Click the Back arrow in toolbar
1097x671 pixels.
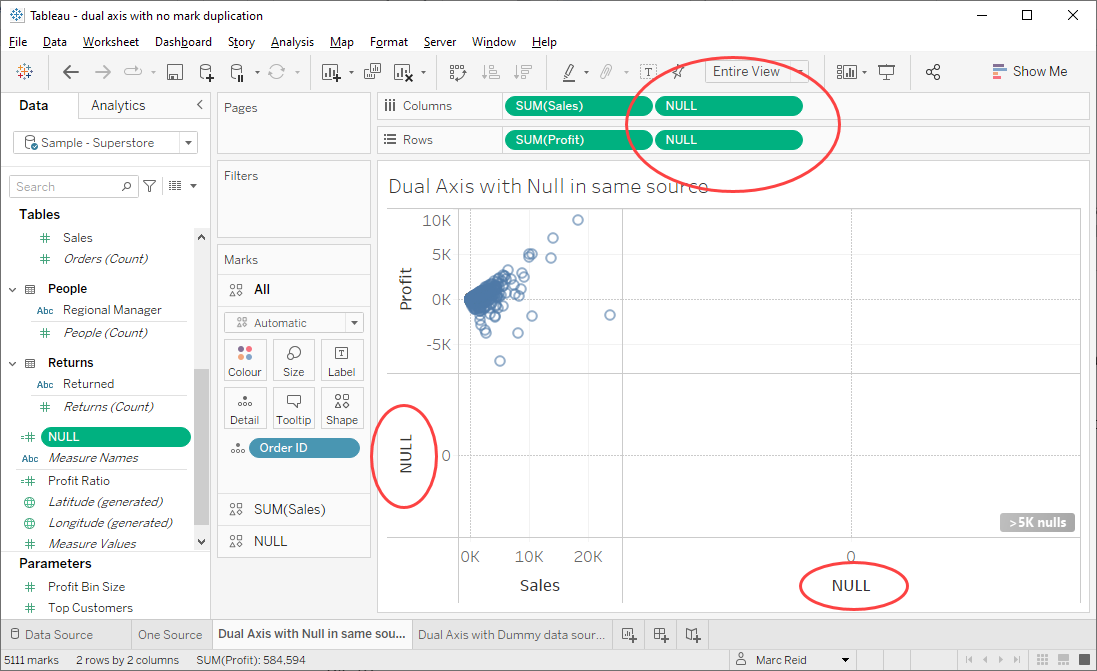coord(71,72)
